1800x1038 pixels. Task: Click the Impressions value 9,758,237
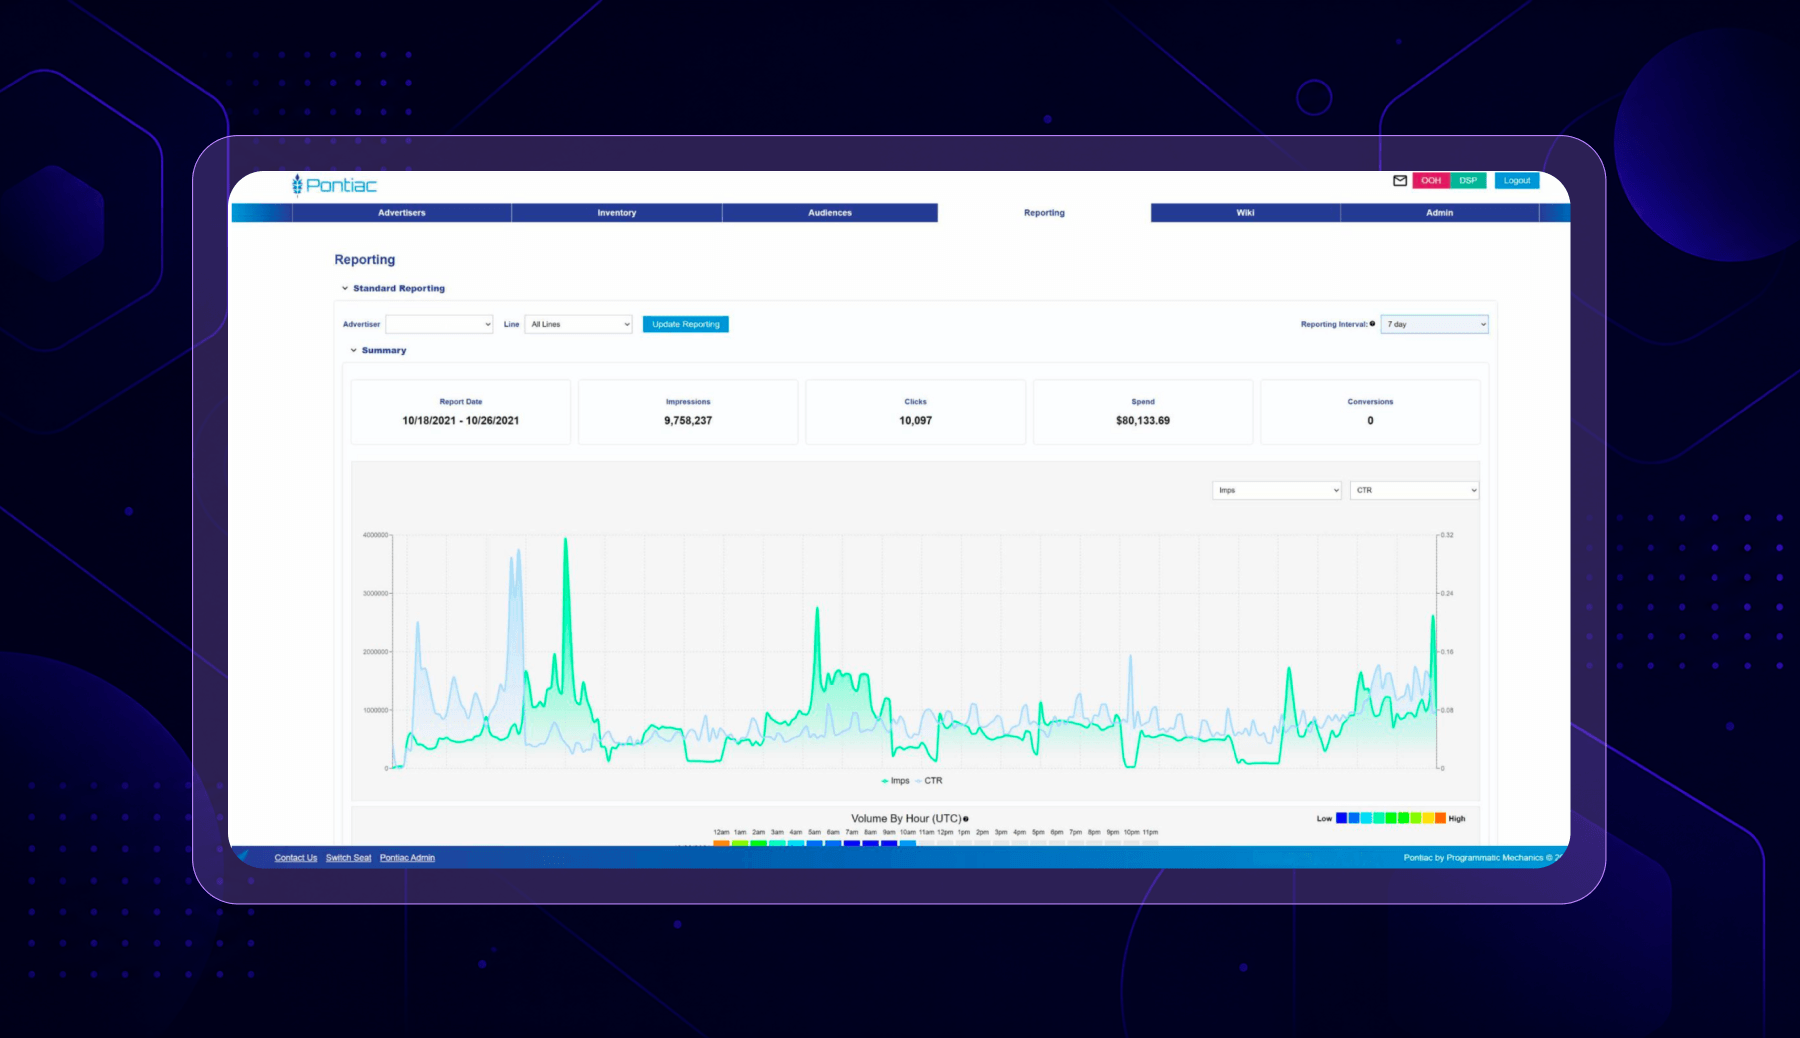click(x=688, y=421)
